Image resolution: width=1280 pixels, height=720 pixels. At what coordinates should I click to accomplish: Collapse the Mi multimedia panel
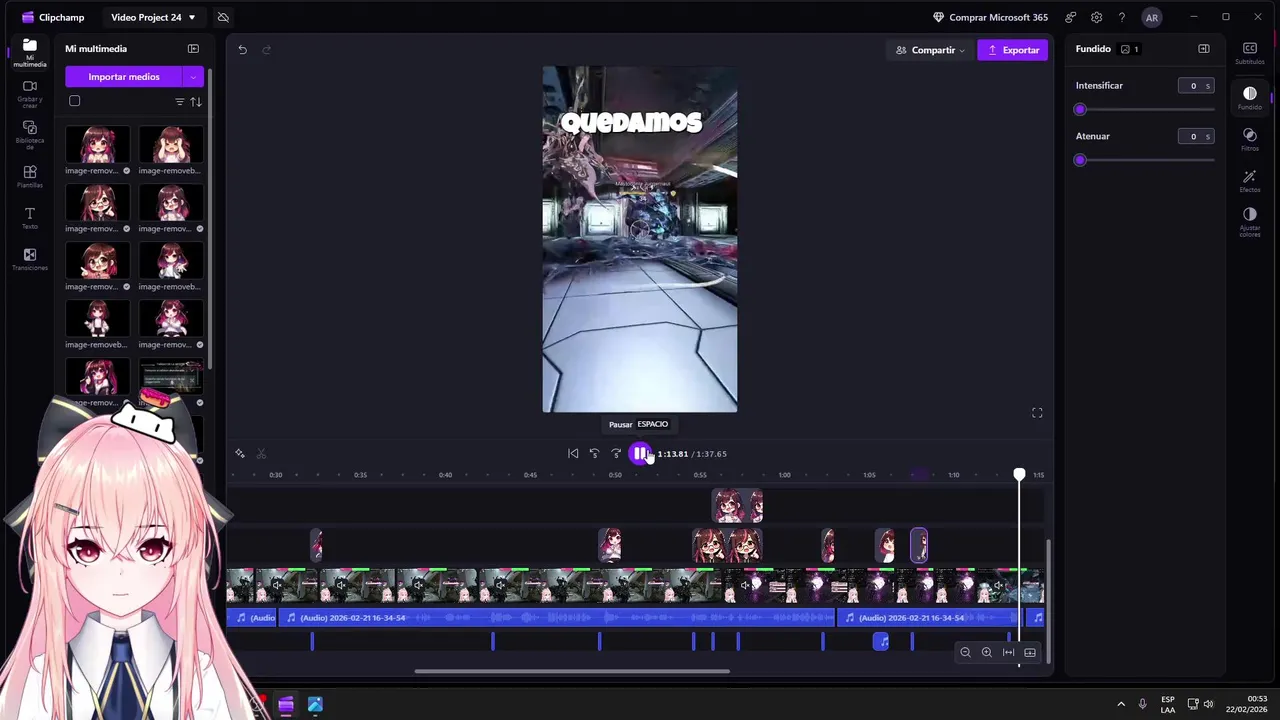tap(193, 48)
